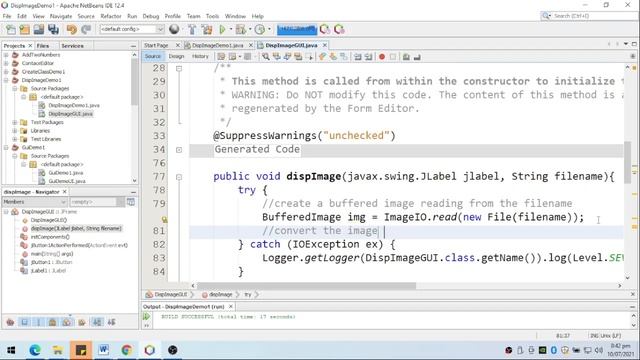
Task: Click the Redo toolbar icon
Action: (x=86, y=29)
